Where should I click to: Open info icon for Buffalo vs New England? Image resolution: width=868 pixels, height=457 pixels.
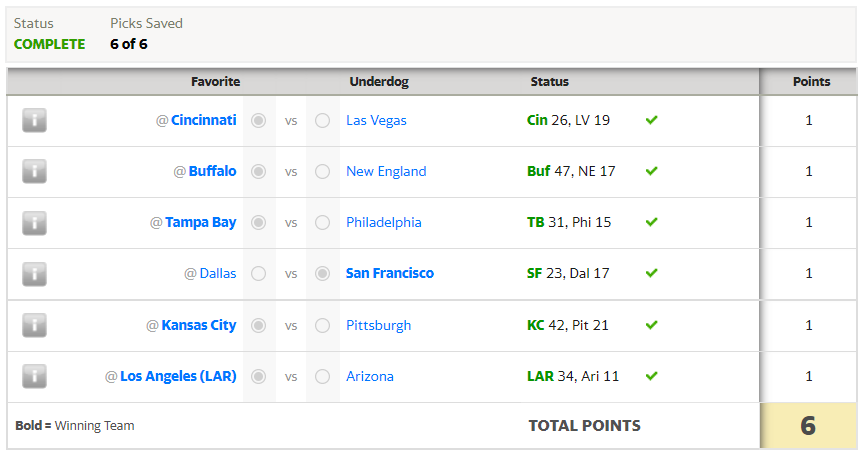[x=34, y=171]
